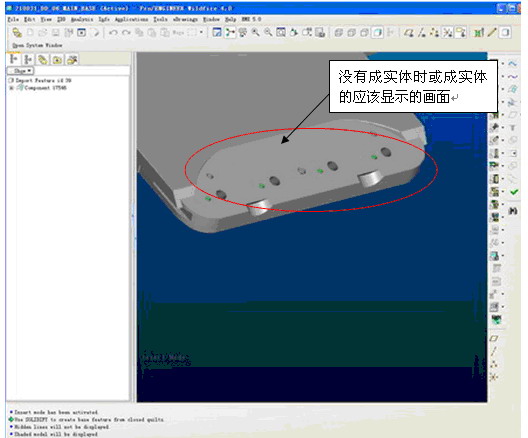Click the Datum Point tool in right toolbar
This screenshot has width=528, height=438.
494,364
